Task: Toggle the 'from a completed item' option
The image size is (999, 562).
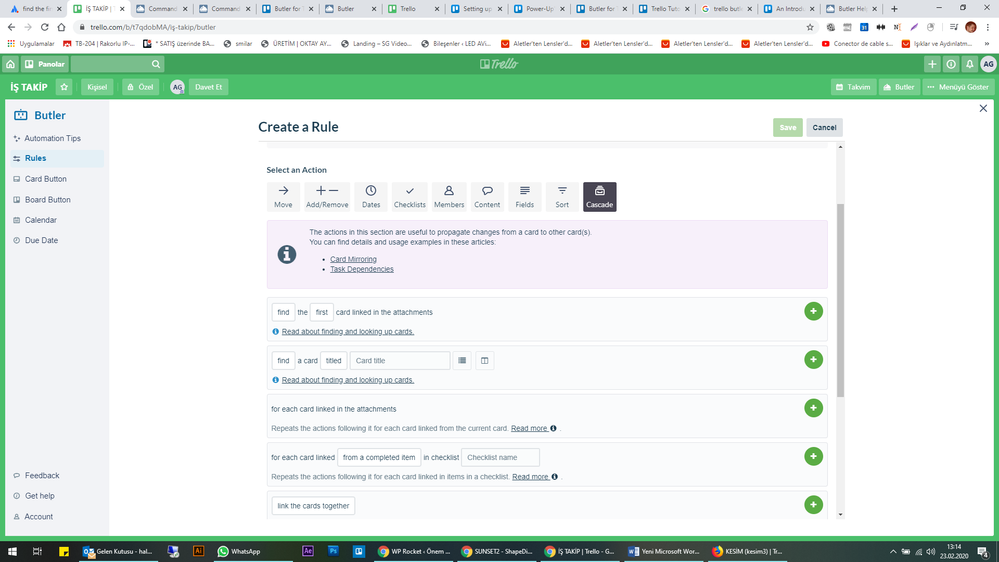Action: point(379,458)
